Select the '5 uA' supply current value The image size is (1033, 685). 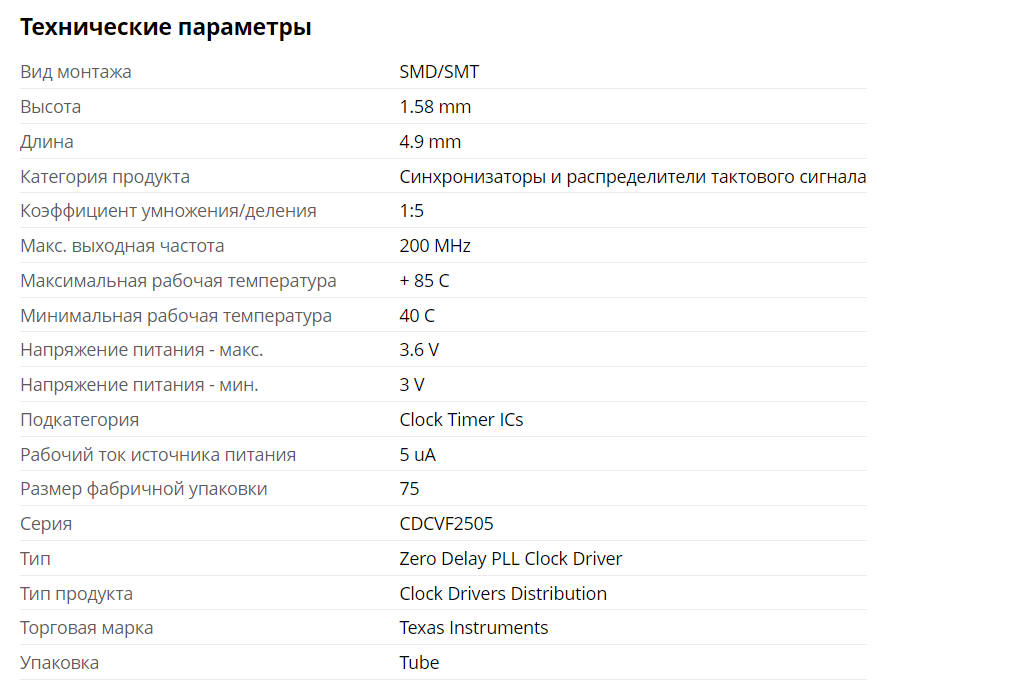pos(417,455)
